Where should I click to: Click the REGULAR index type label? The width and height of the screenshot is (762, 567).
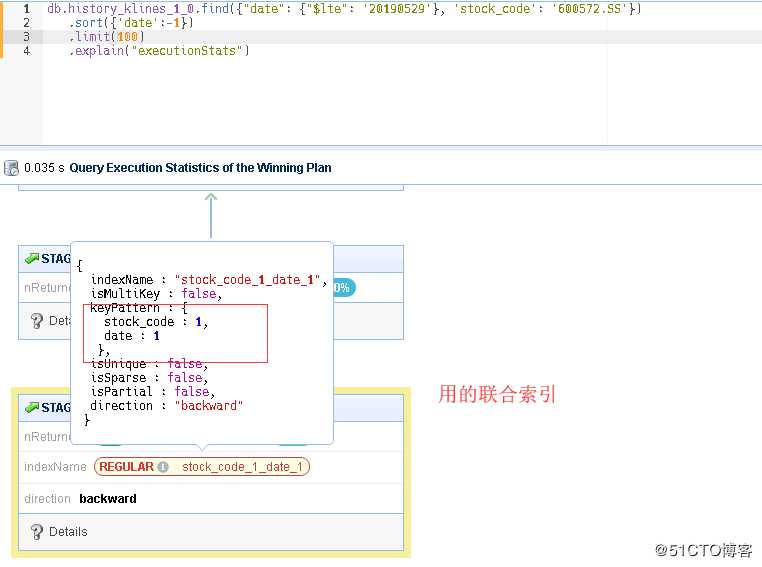tap(126, 467)
